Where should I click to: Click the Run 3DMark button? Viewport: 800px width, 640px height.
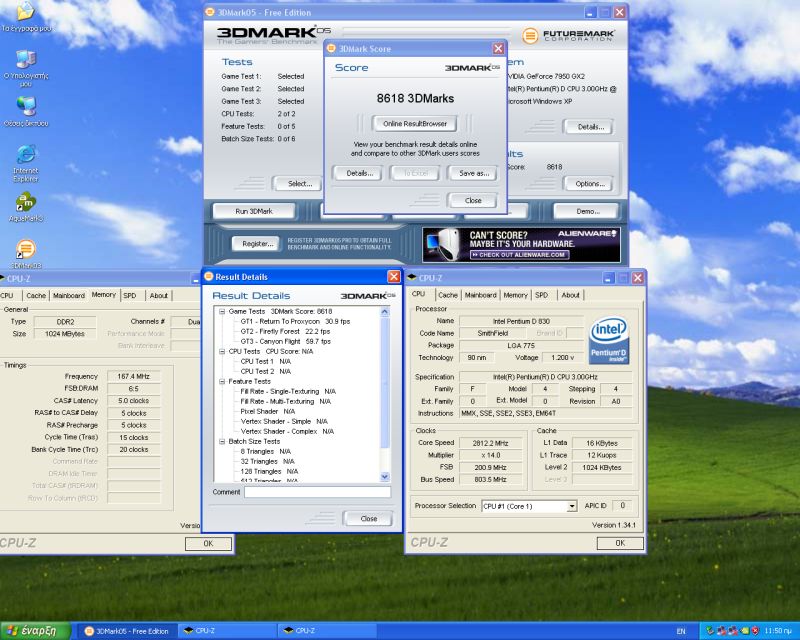(254, 211)
